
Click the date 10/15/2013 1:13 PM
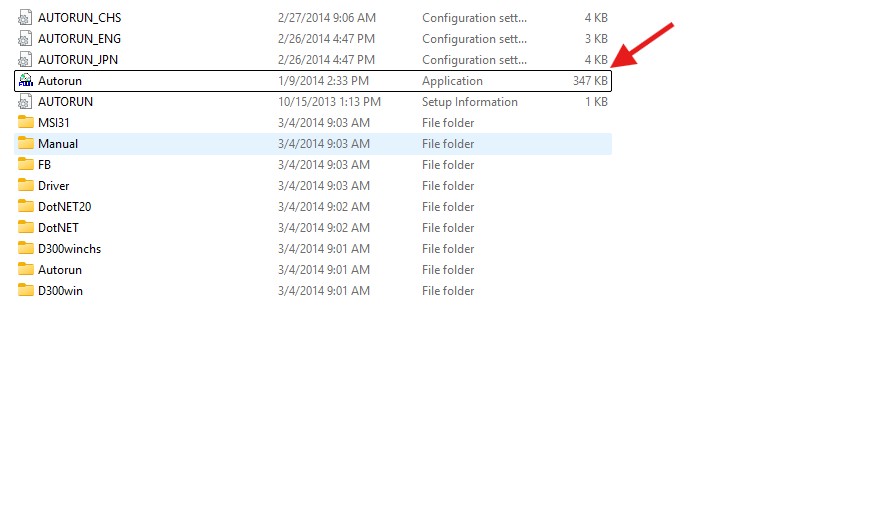330,102
